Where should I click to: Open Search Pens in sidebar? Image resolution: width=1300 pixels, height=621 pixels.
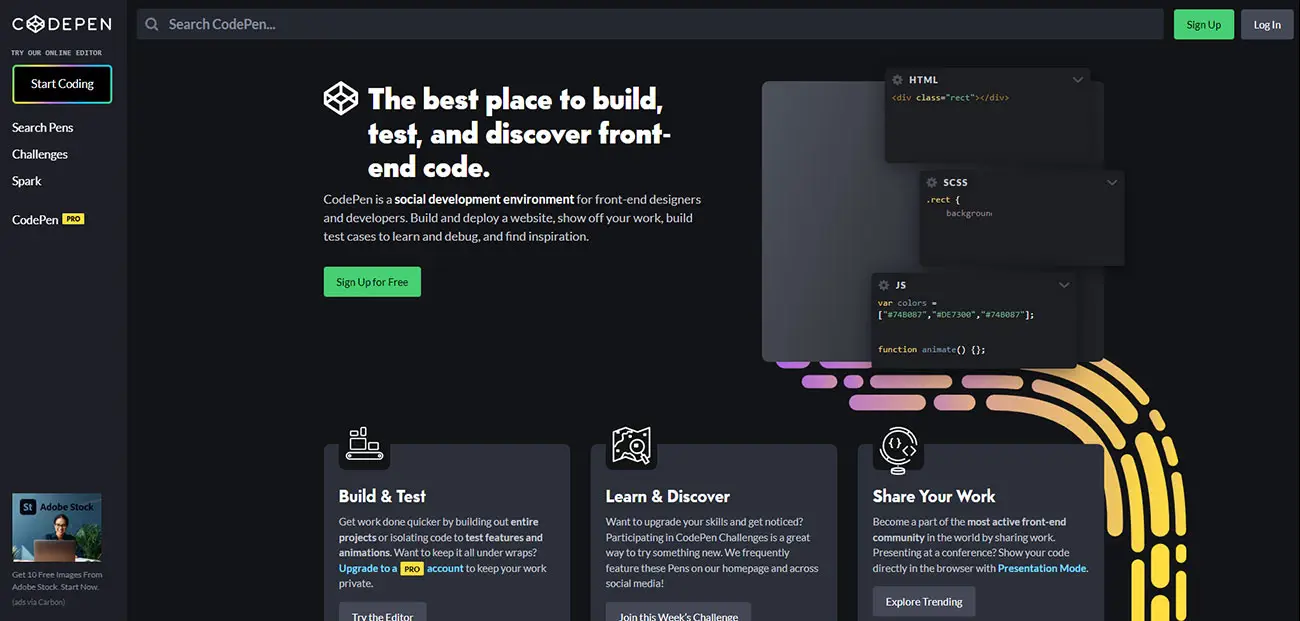tap(42, 127)
